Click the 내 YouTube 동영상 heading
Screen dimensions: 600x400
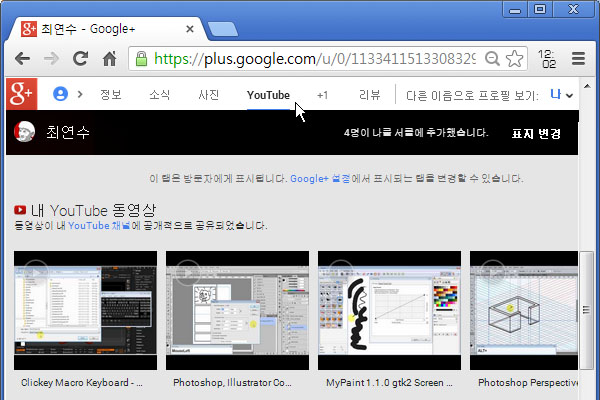tap(93, 210)
